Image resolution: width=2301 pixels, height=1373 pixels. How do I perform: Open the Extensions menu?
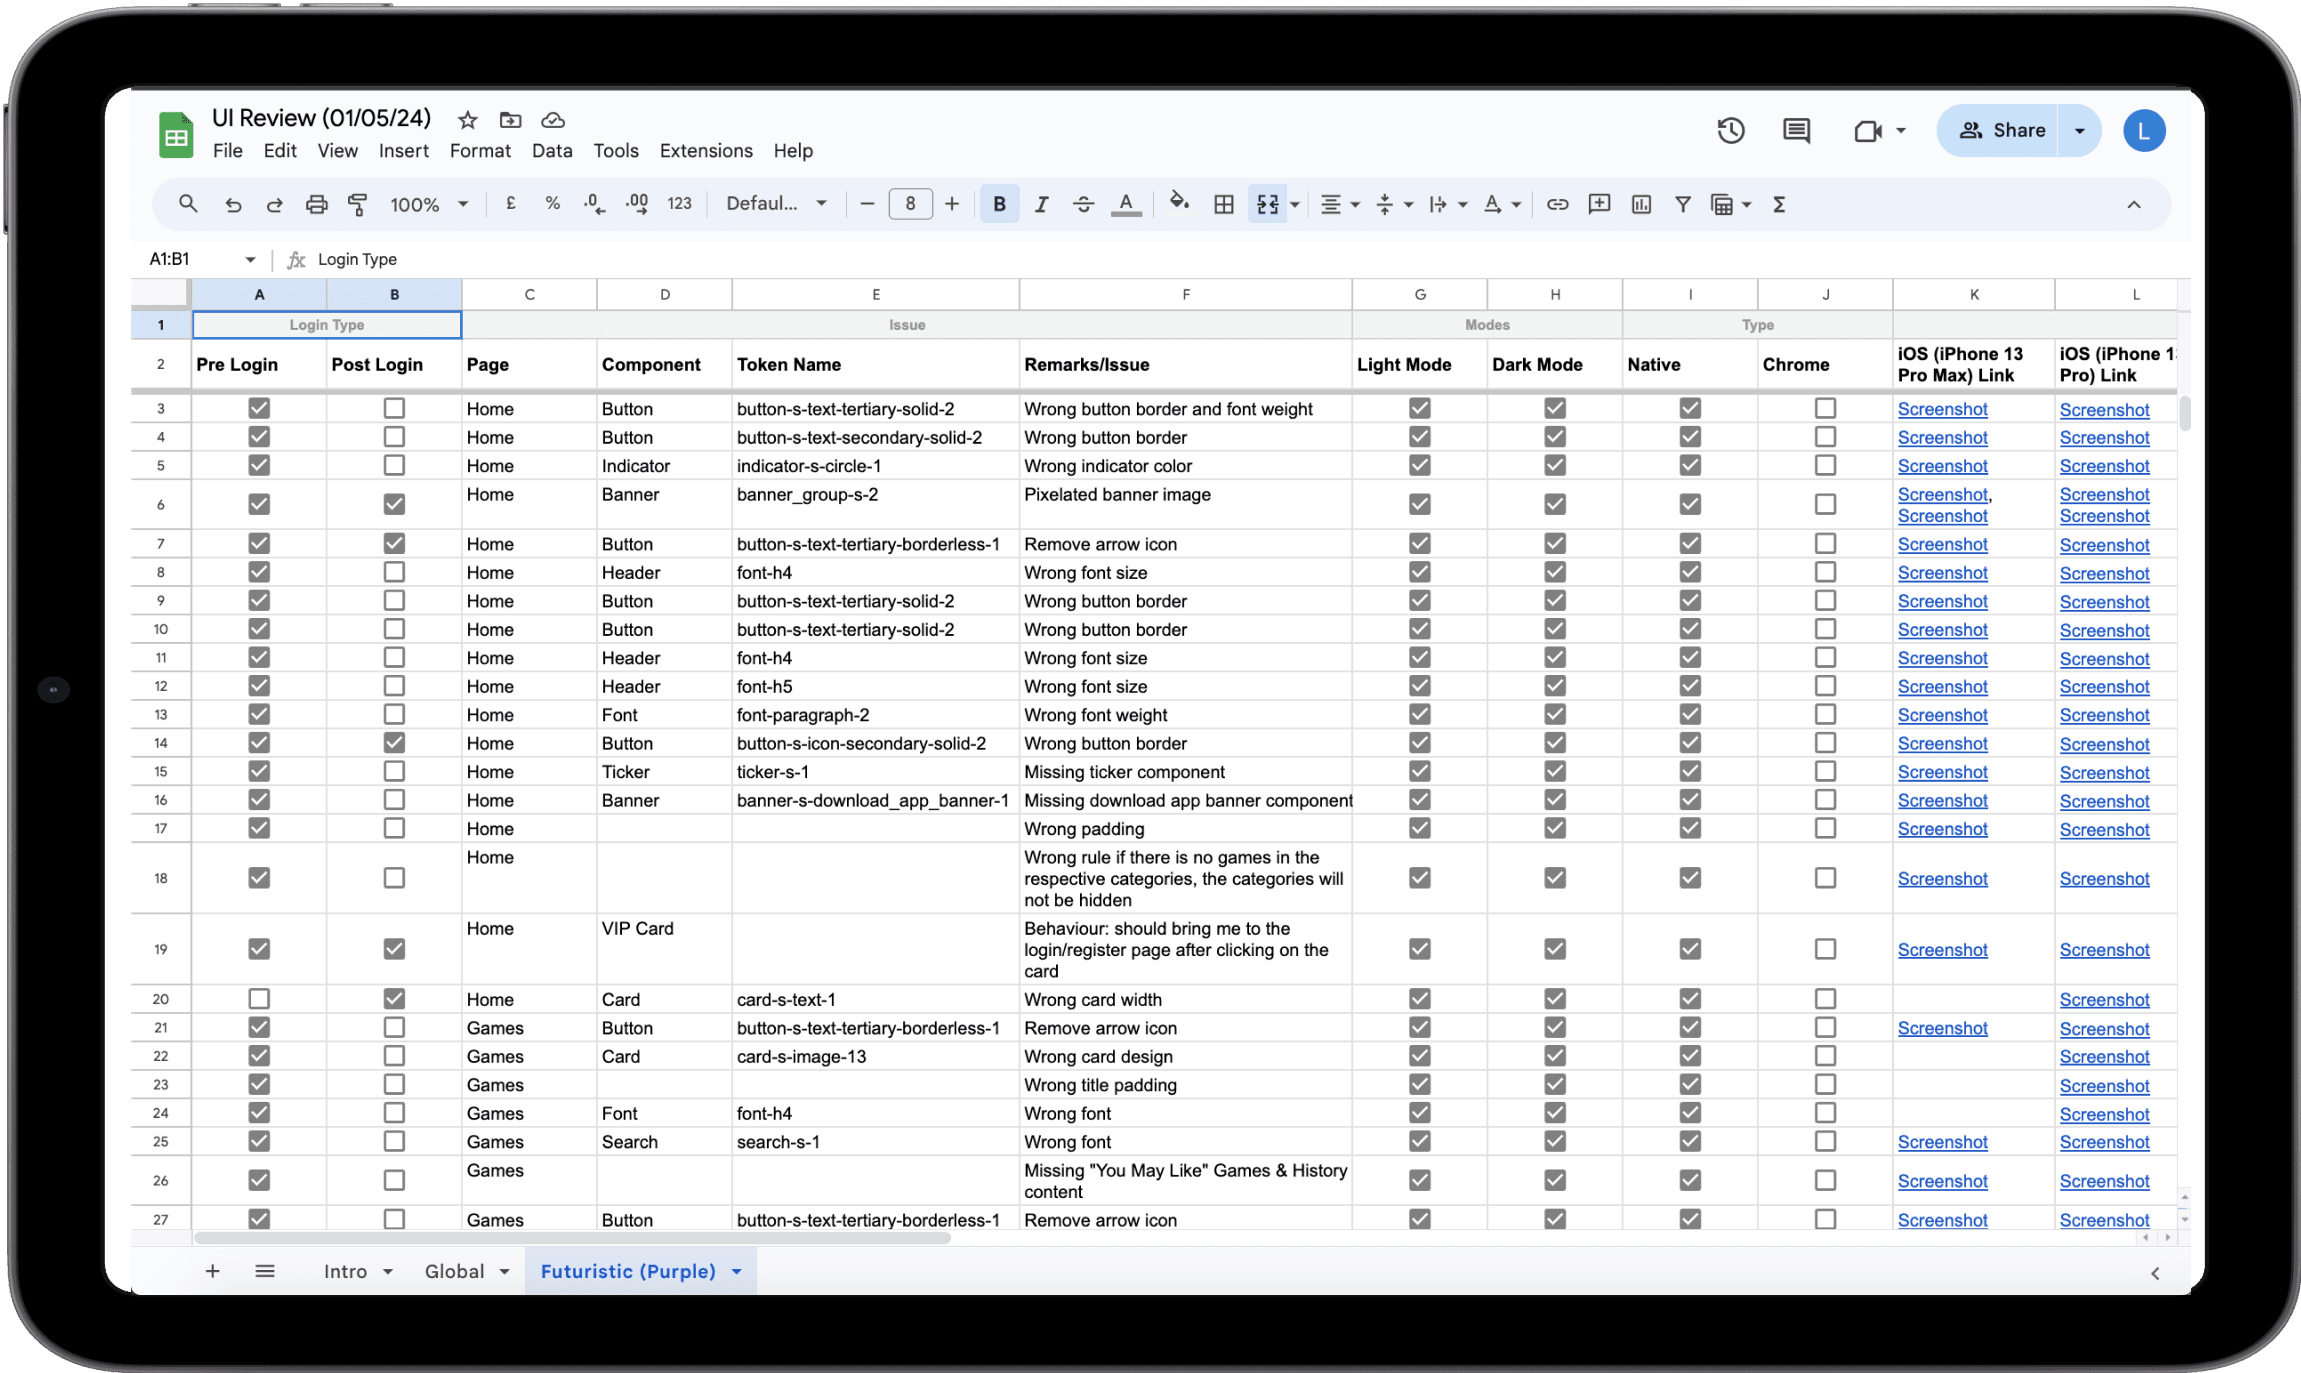705,150
